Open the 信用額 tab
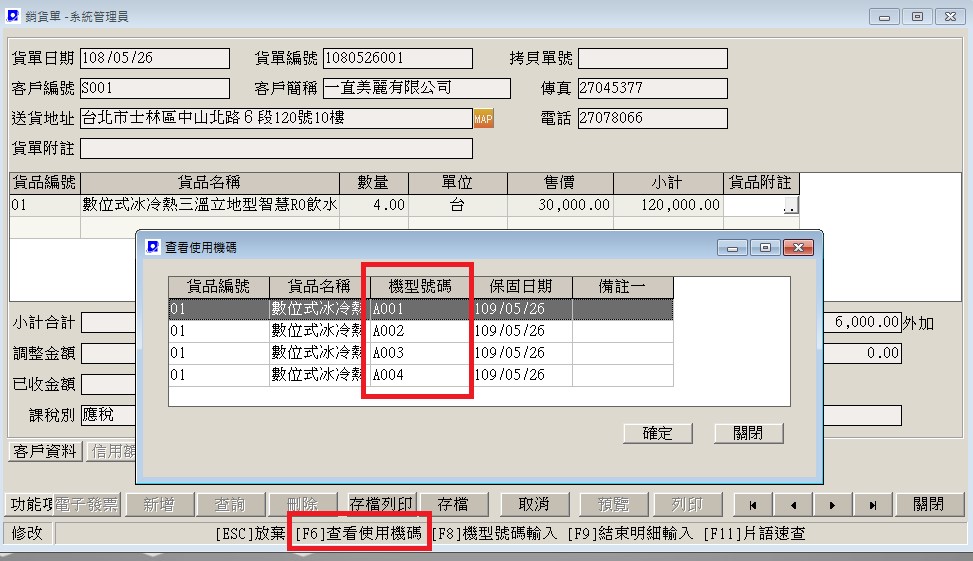Screen dimensions: 973x561 112,451
